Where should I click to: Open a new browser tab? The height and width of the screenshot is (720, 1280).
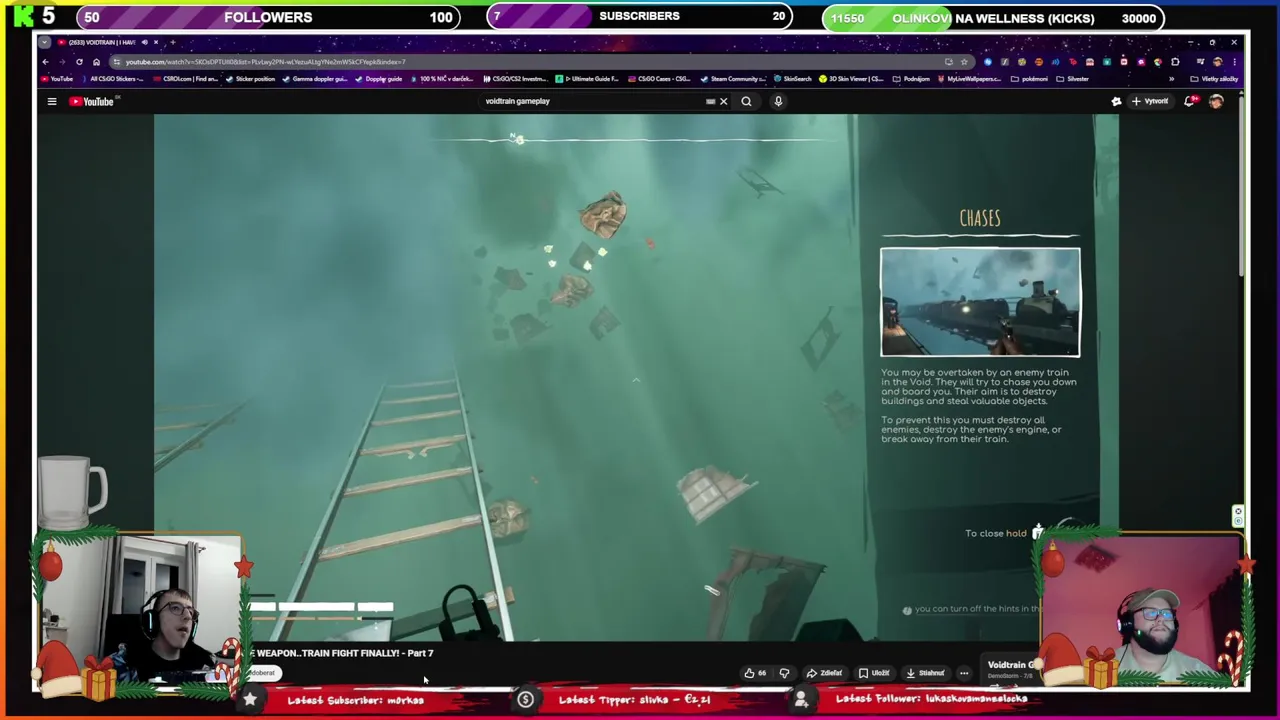click(173, 42)
